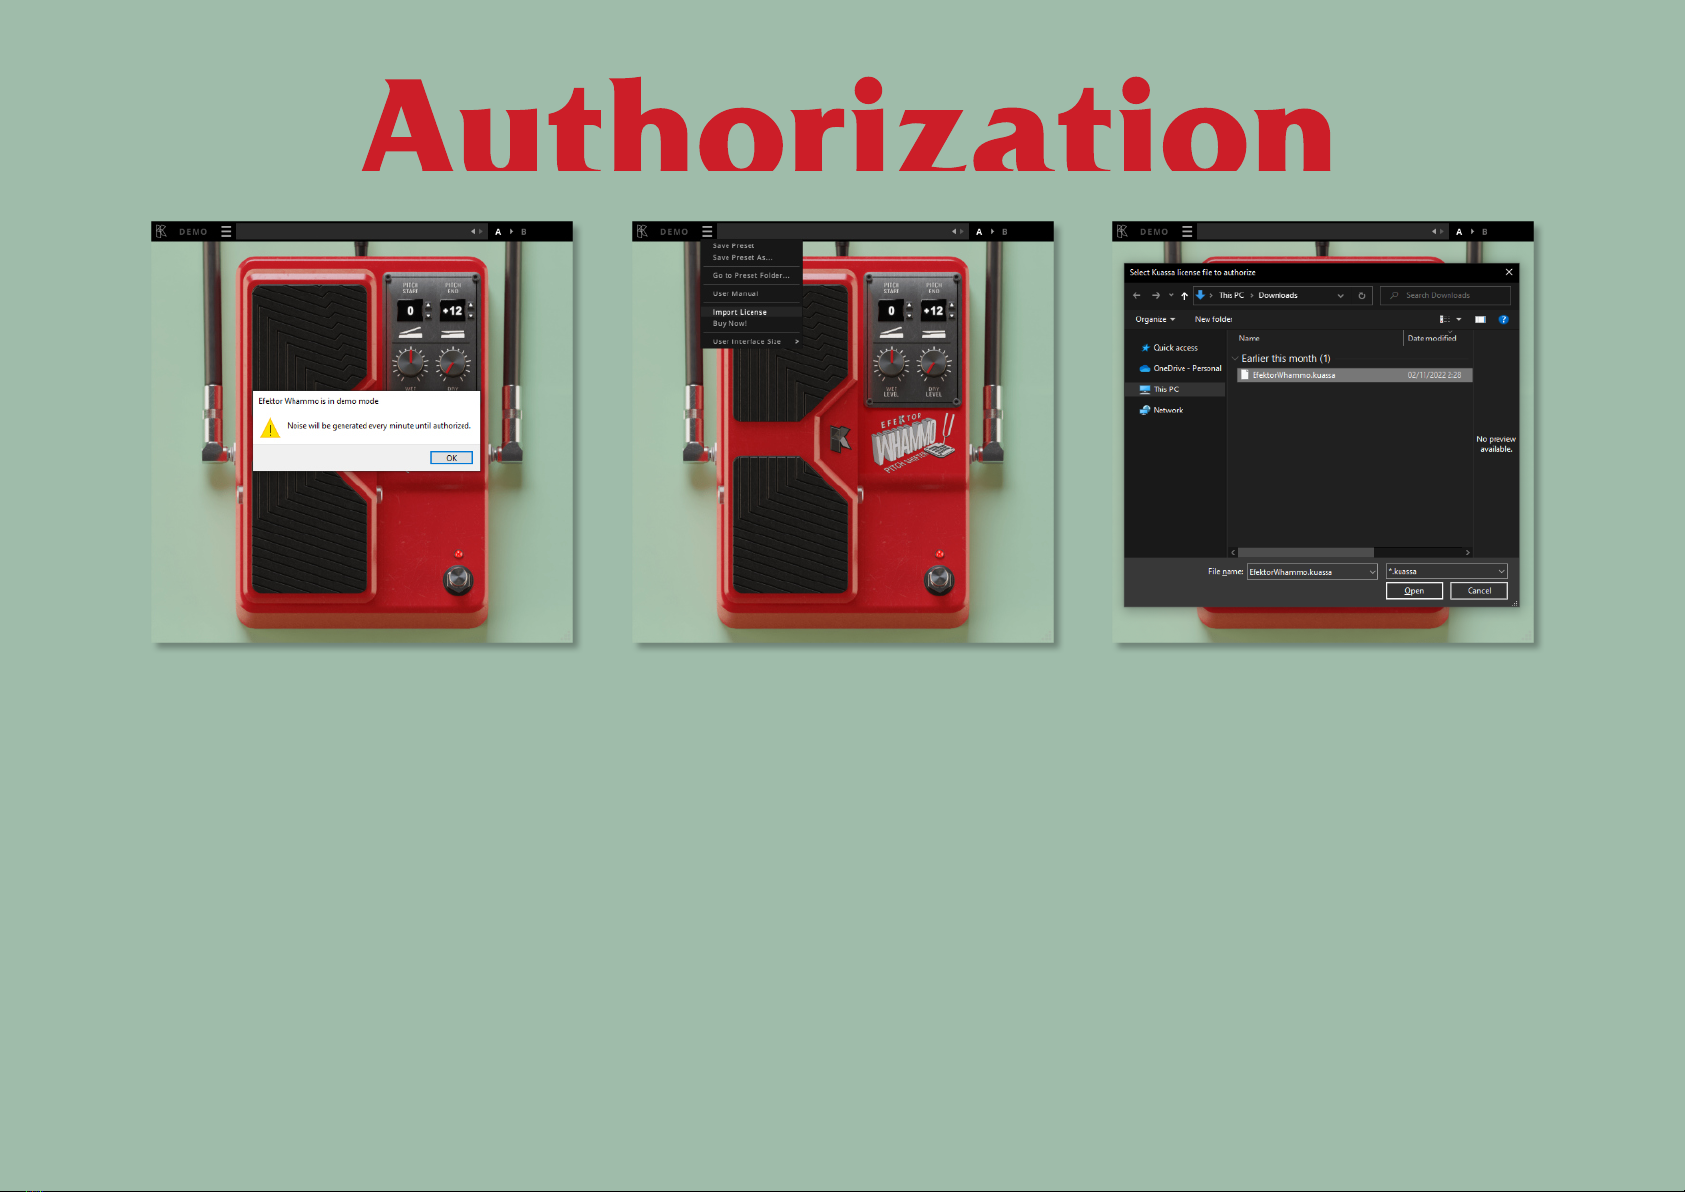Image resolution: width=1685 pixels, height=1192 pixels.
Task: Open Network in the sidebar
Action: pos(1162,410)
